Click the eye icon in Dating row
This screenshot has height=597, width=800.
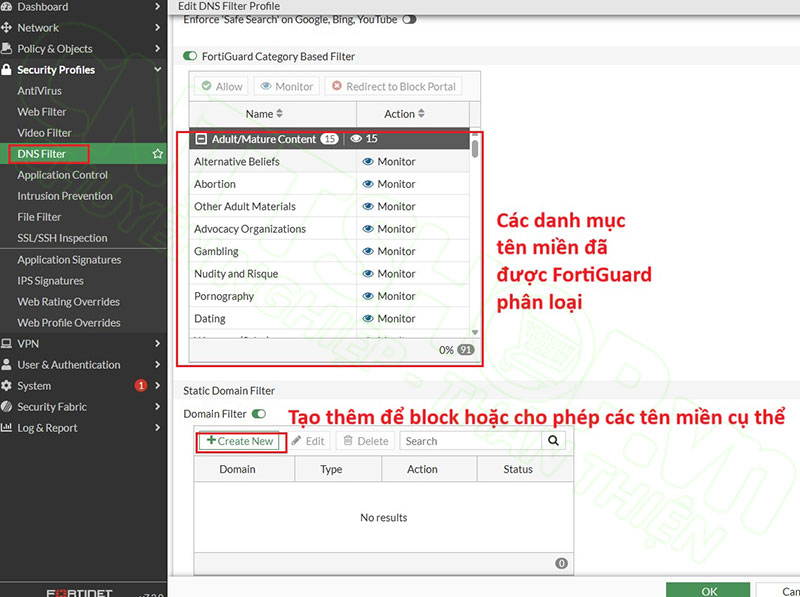[368, 318]
